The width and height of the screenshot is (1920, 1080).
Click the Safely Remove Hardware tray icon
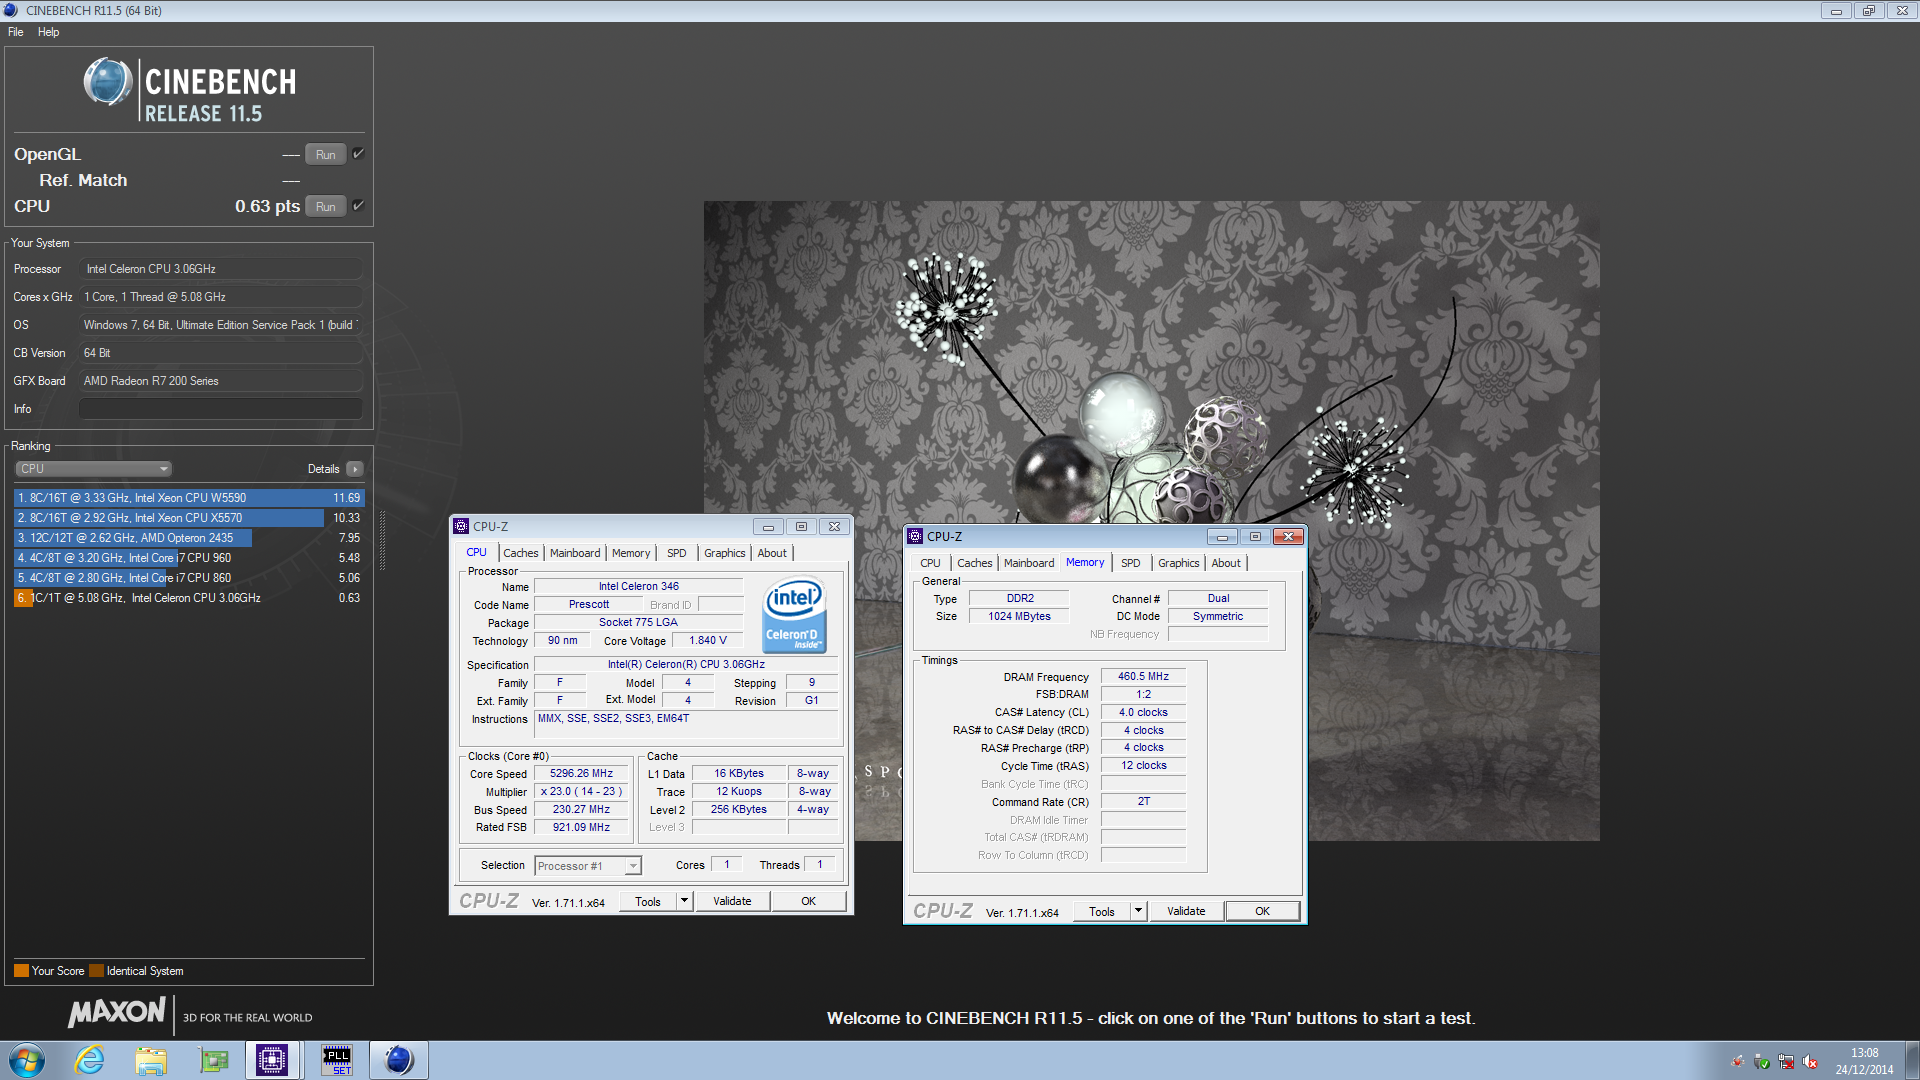pyautogui.click(x=1762, y=1062)
